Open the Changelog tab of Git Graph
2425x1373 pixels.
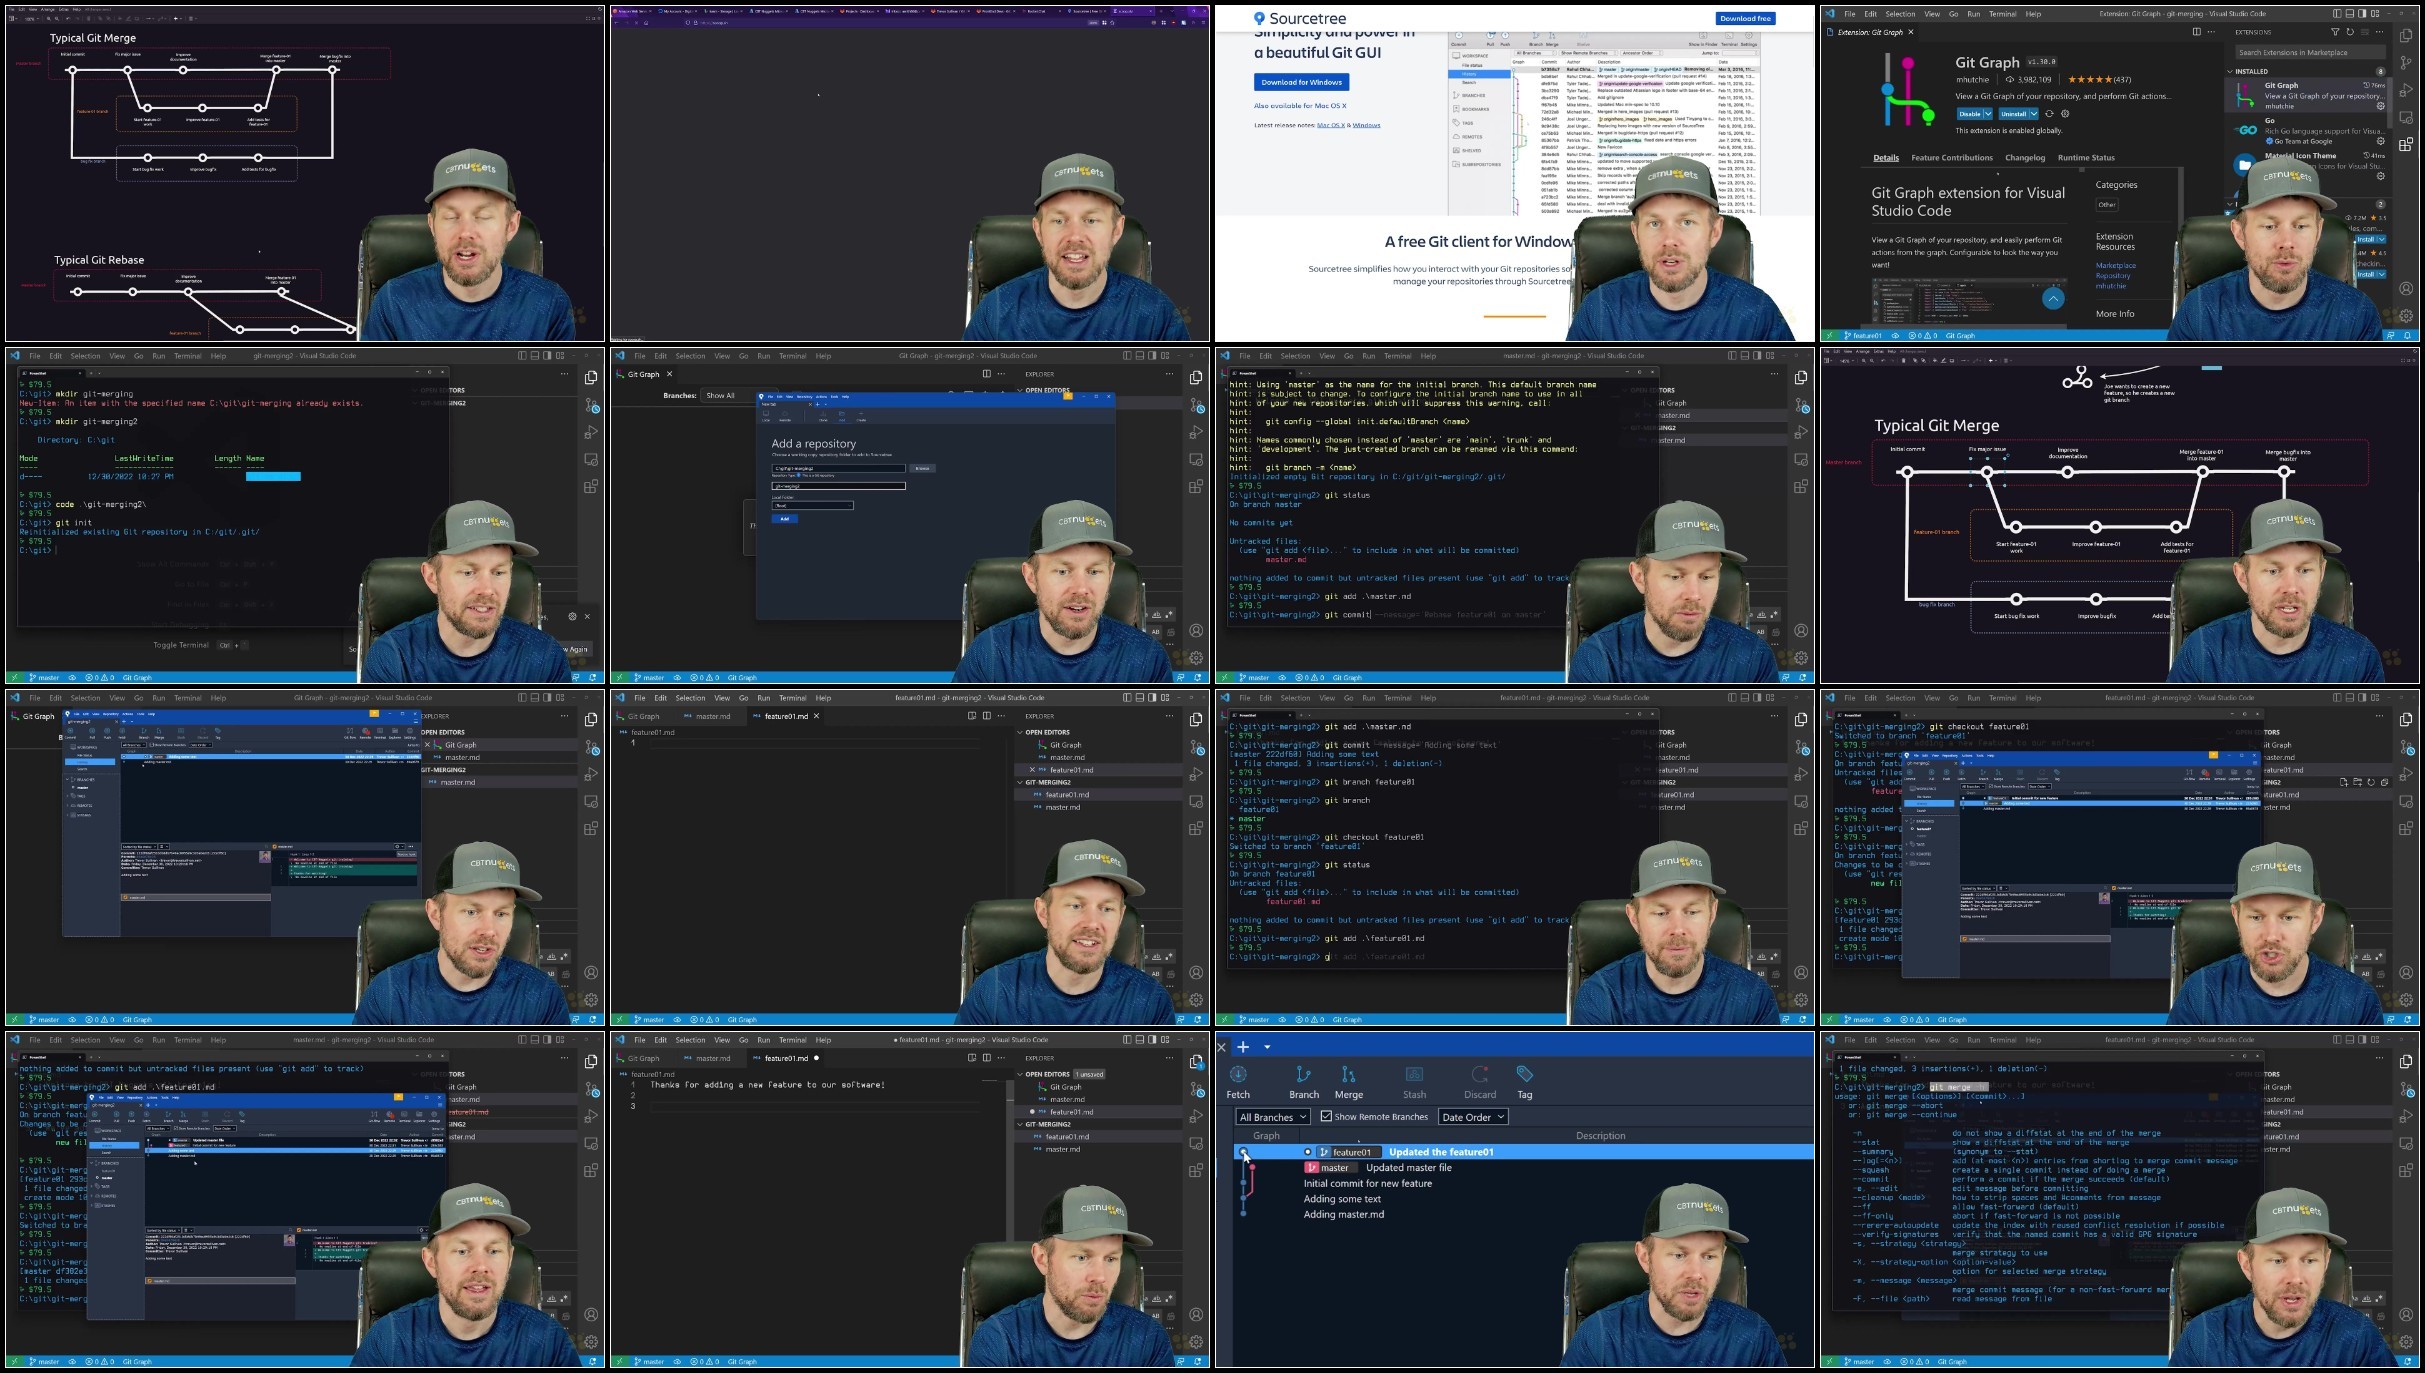(2024, 158)
